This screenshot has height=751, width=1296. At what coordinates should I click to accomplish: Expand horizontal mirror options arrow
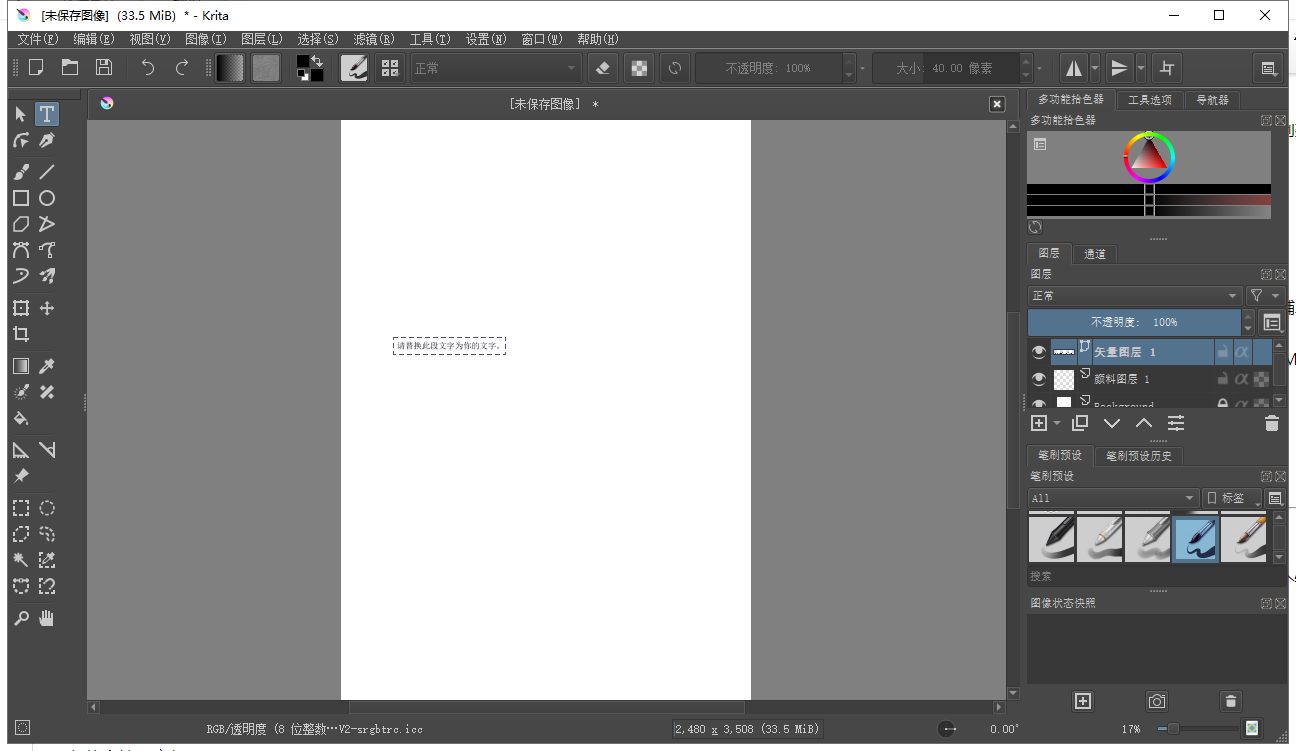(x=1095, y=68)
